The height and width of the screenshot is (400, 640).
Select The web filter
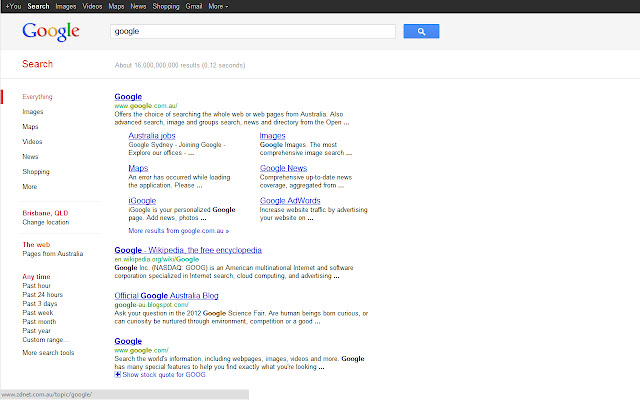[x=36, y=244]
